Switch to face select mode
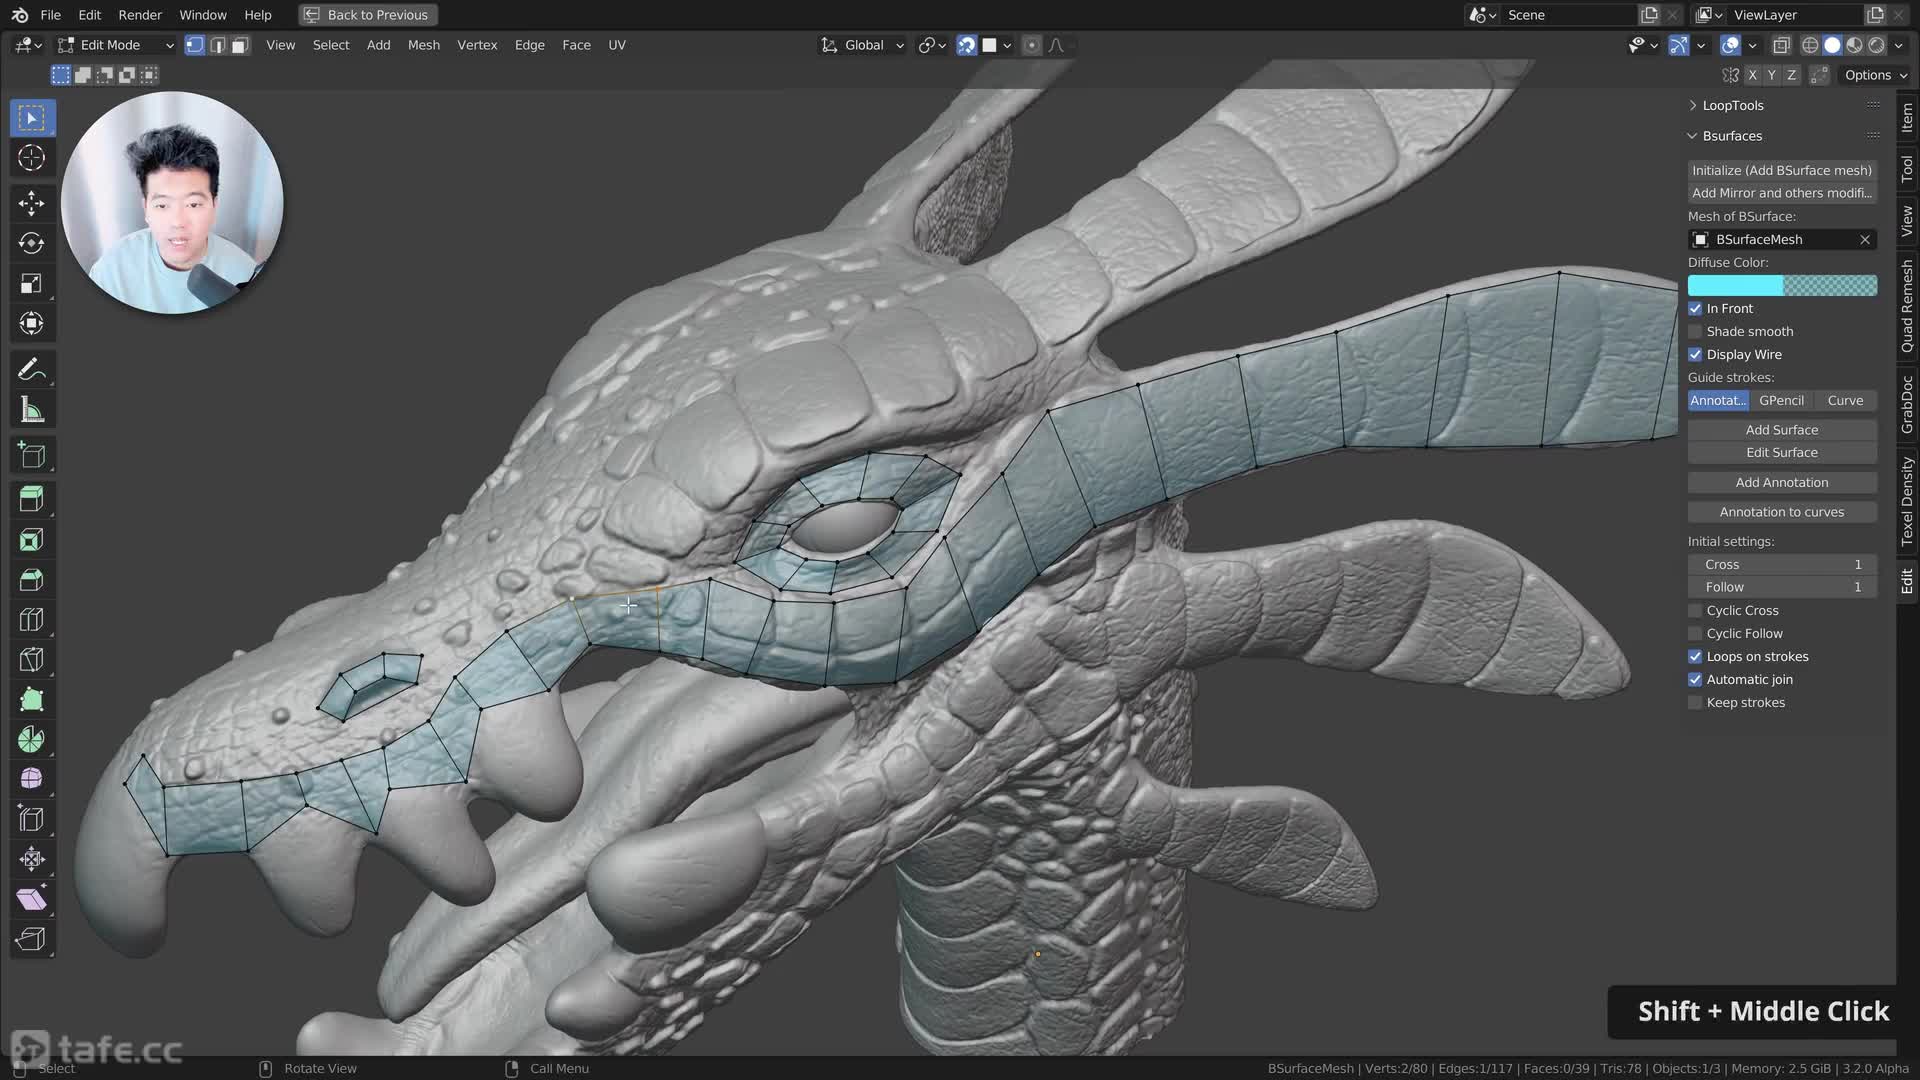This screenshot has width=1920, height=1080. pos(240,45)
